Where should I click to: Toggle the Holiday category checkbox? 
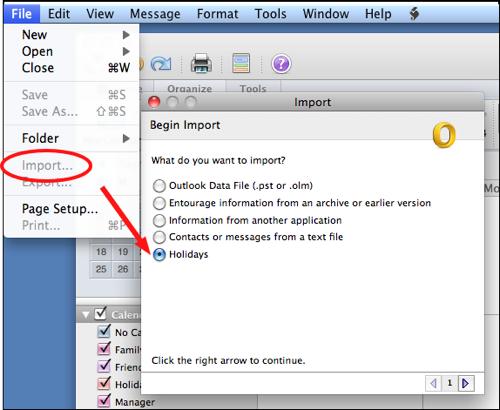pyautogui.click(x=104, y=383)
